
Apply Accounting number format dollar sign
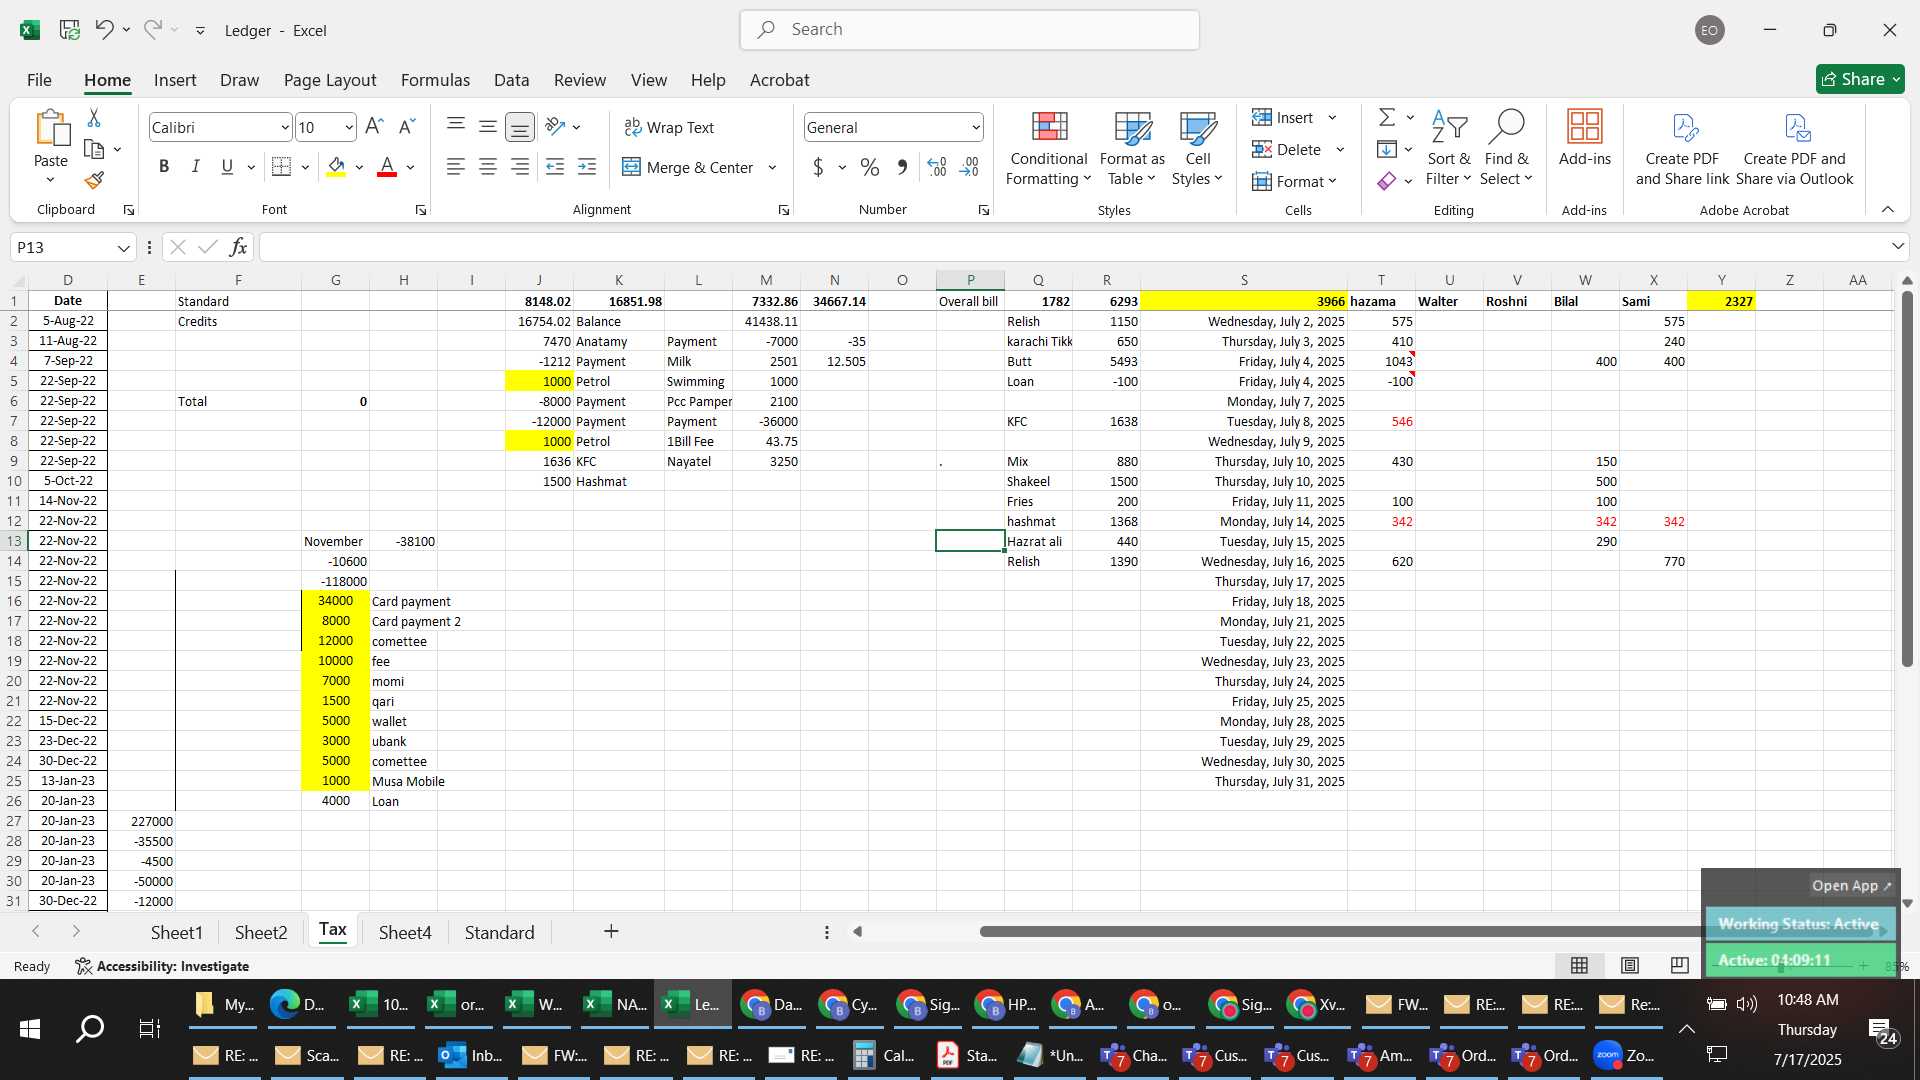click(x=818, y=167)
